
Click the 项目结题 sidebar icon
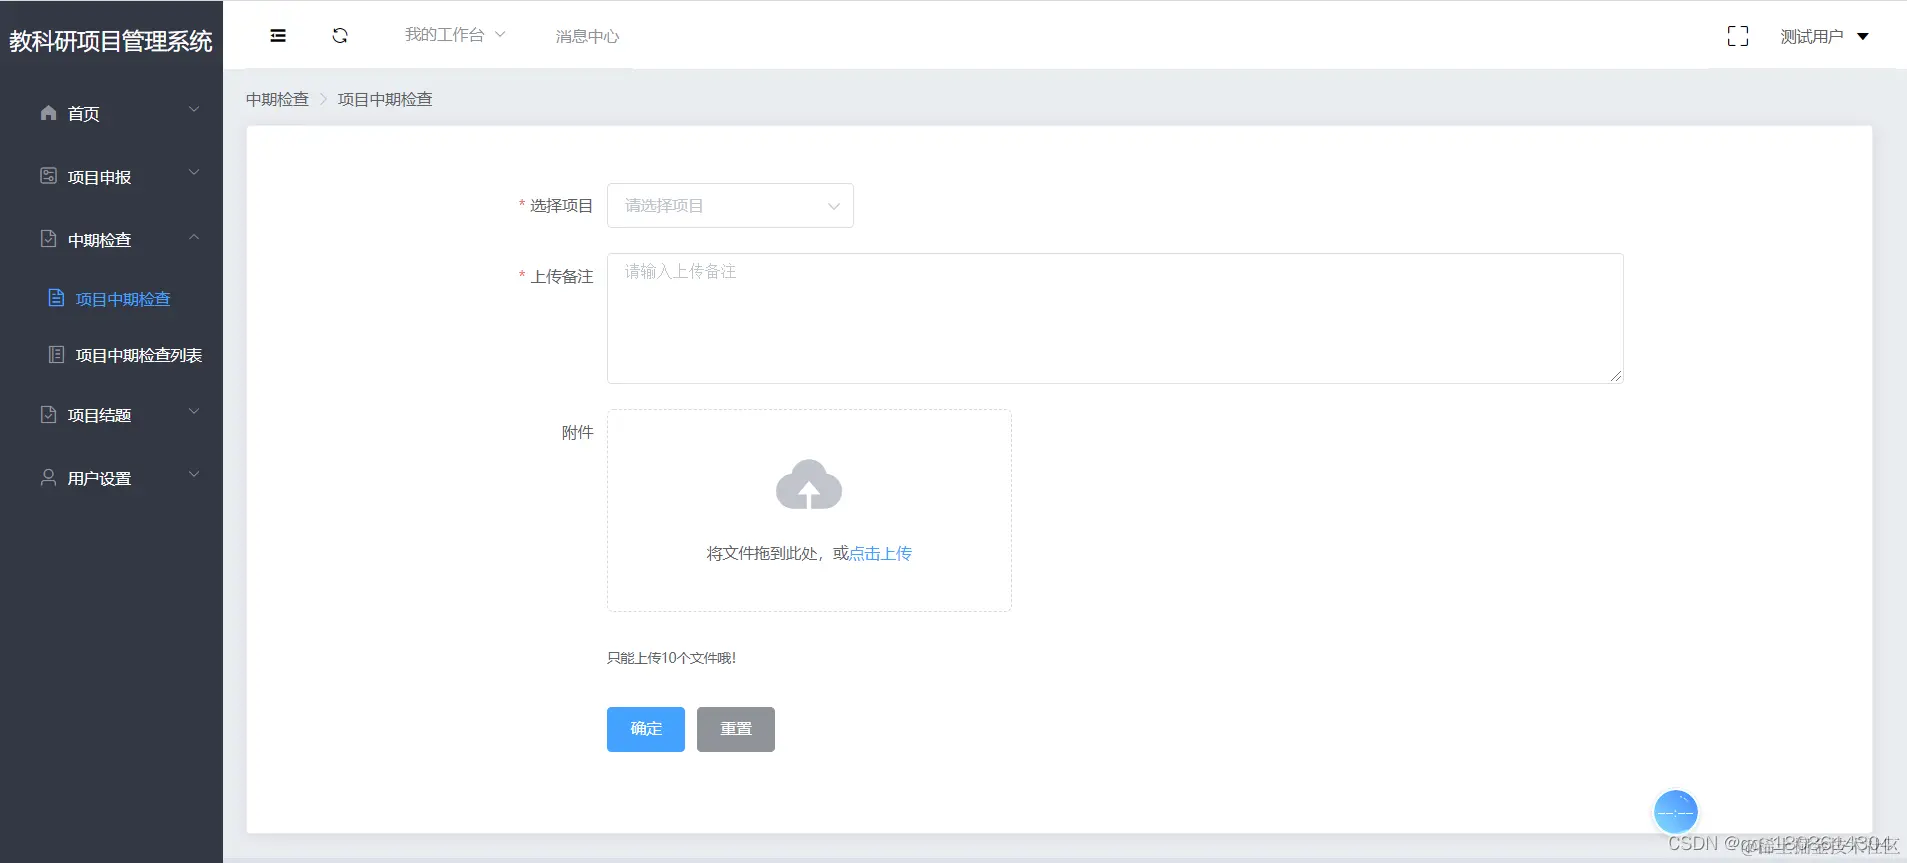[x=48, y=414]
